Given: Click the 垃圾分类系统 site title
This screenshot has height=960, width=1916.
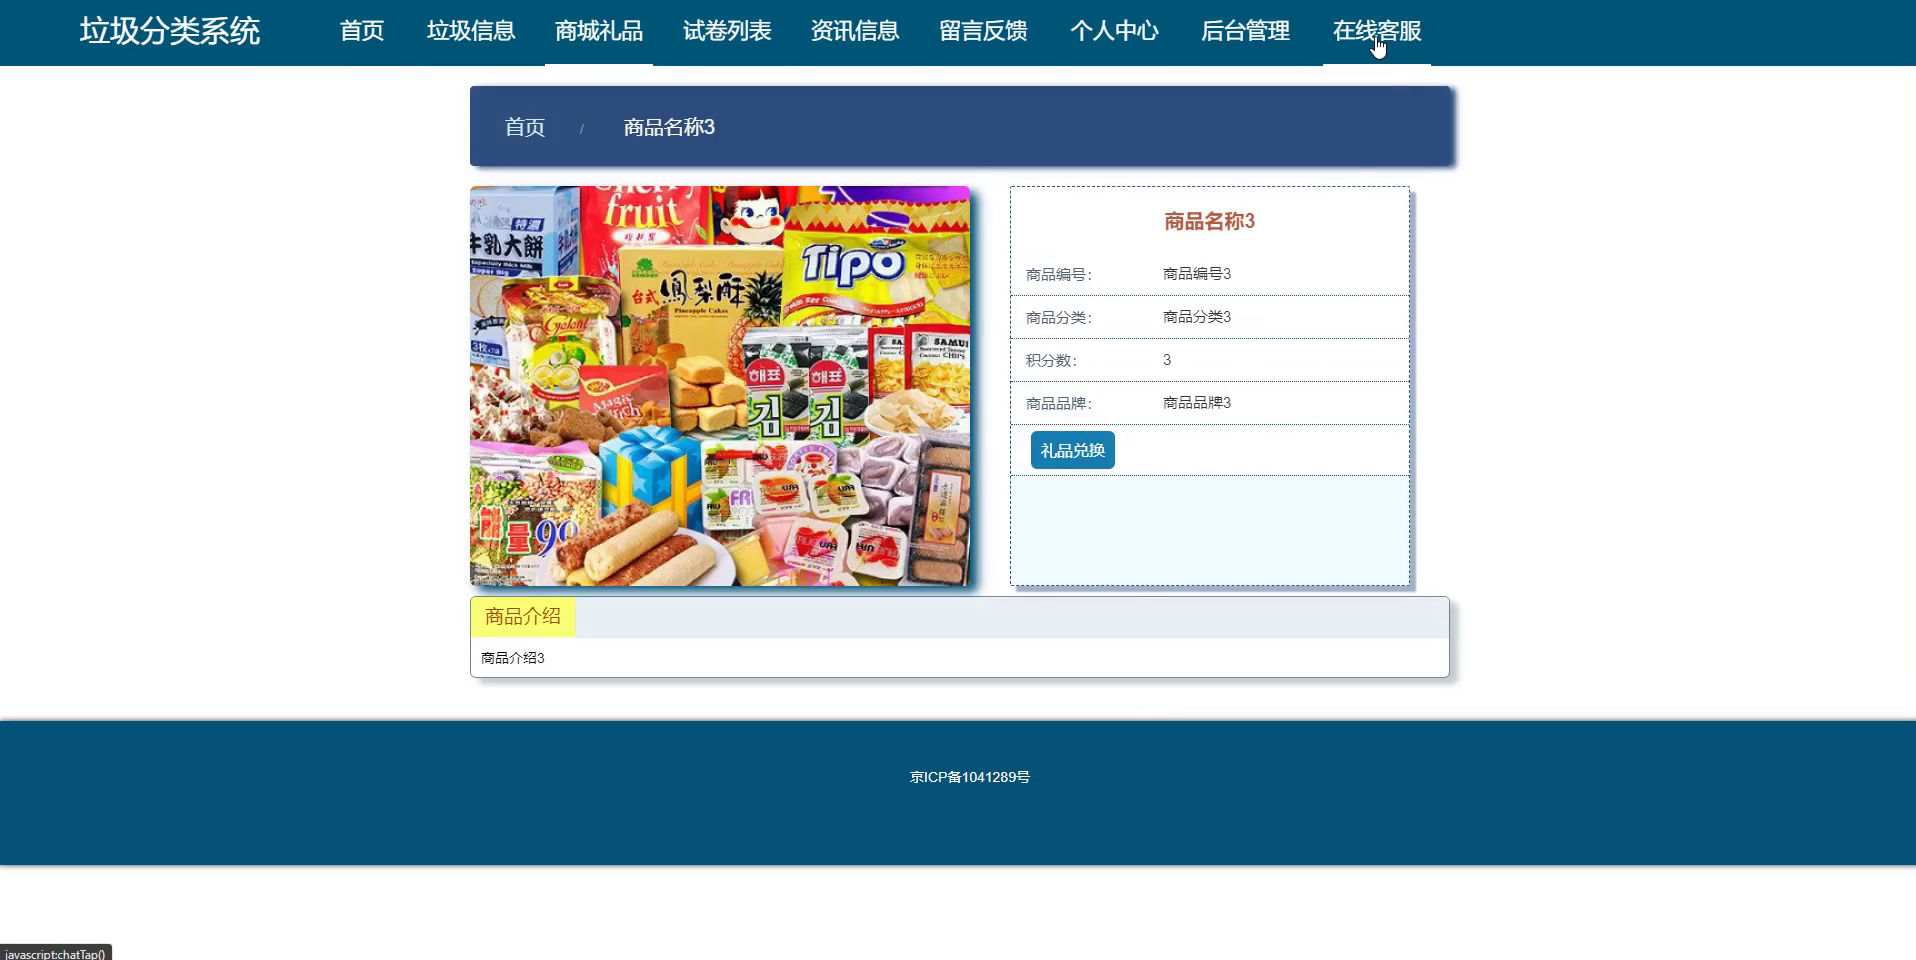Looking at the screenshot, I should [170, 31].
